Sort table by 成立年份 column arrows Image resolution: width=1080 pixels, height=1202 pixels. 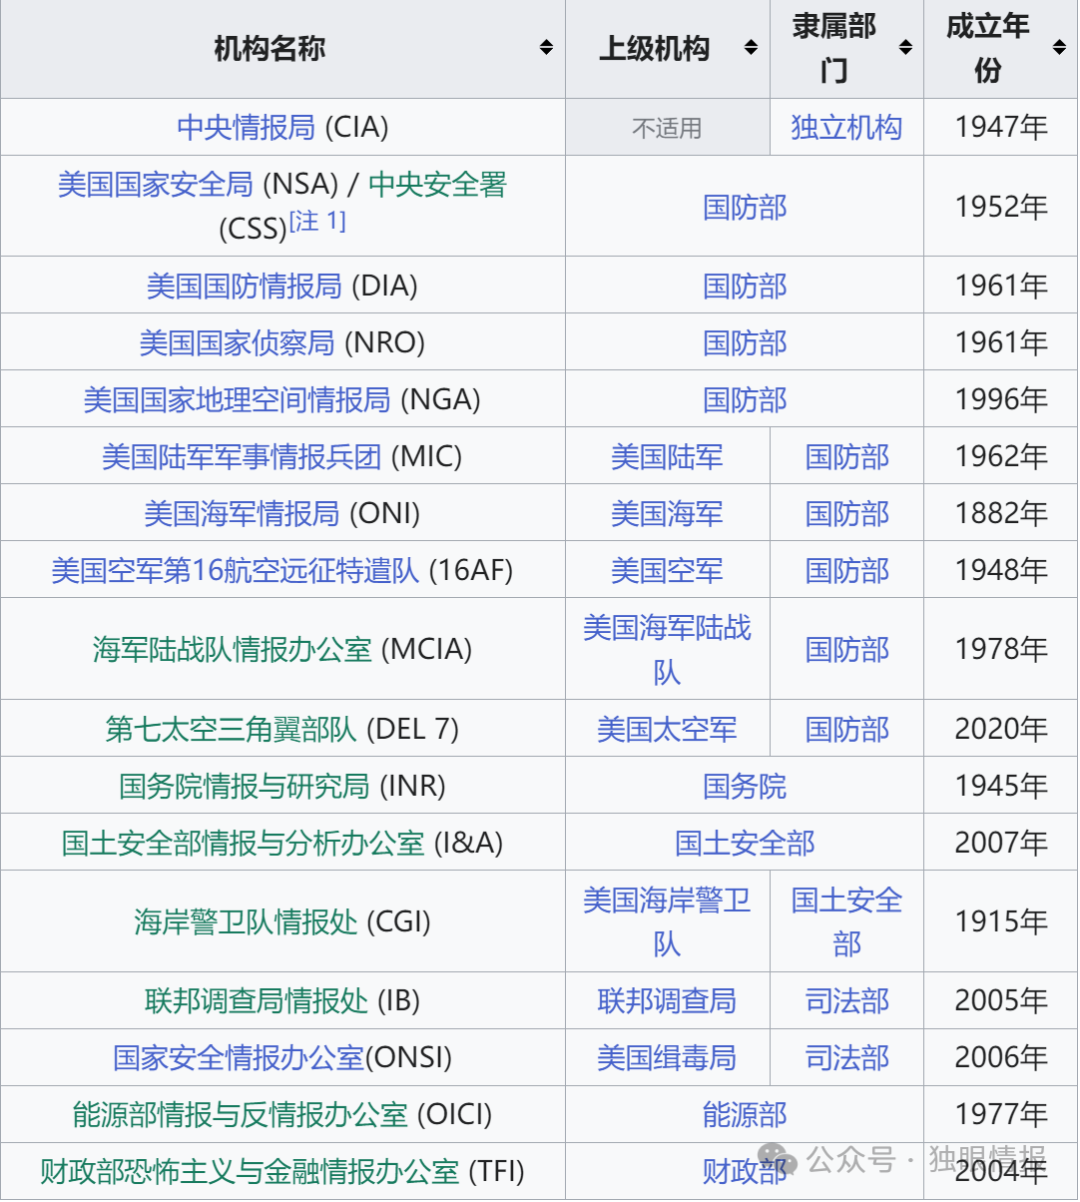pyautogui.click(x=1060, y=48)
